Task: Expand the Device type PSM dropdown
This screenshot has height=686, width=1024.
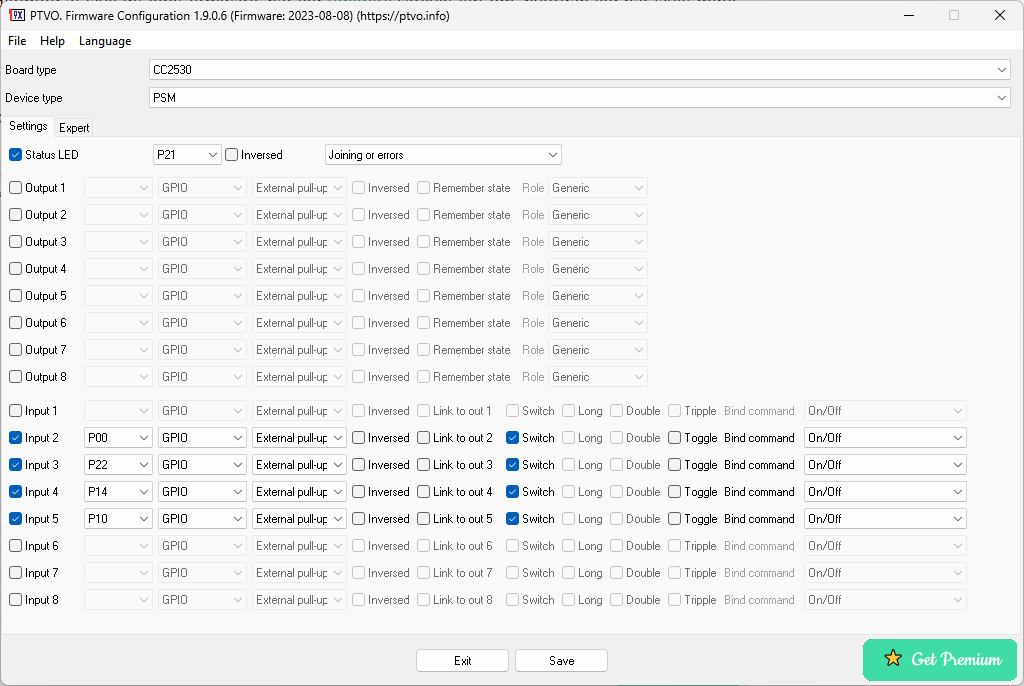Action: [579, 98]
